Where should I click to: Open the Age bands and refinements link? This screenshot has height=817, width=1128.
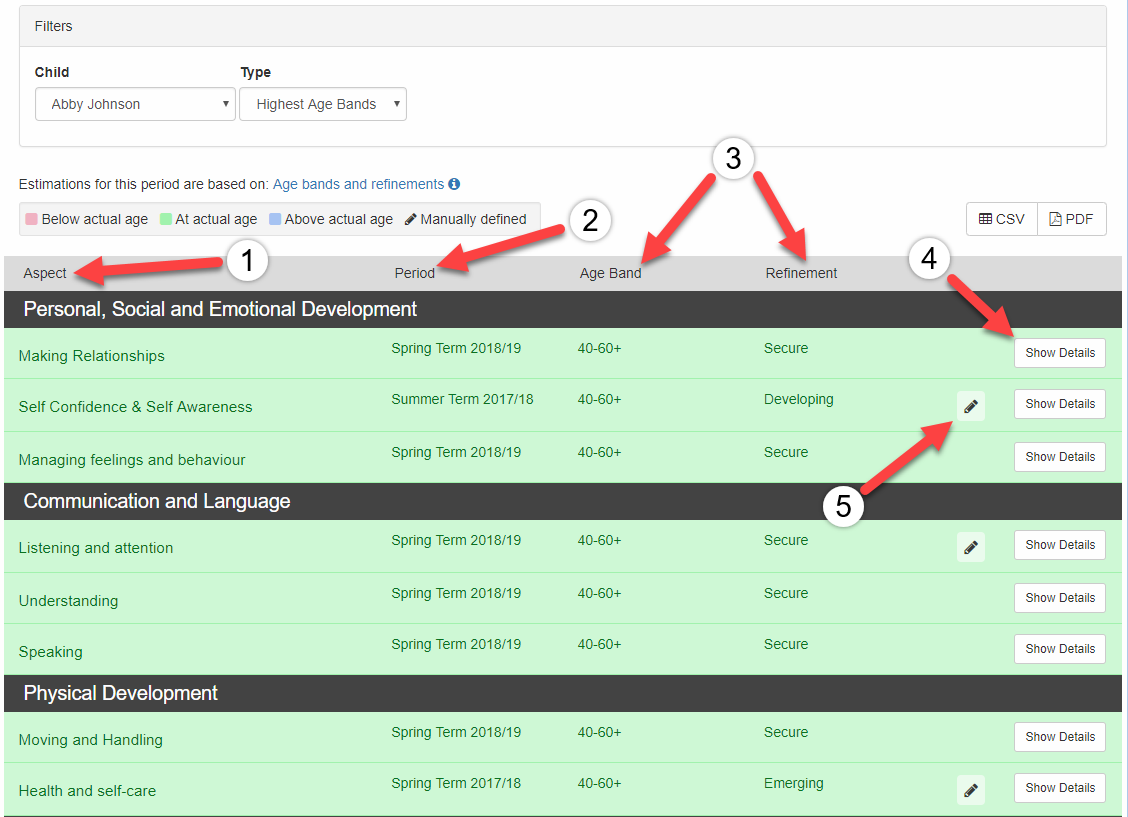[x=358, y=184]
